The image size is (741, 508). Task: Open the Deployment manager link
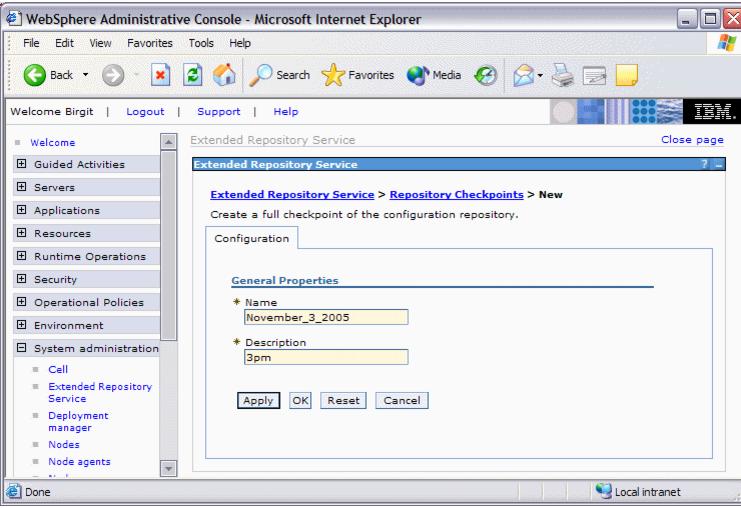point(78,422)
